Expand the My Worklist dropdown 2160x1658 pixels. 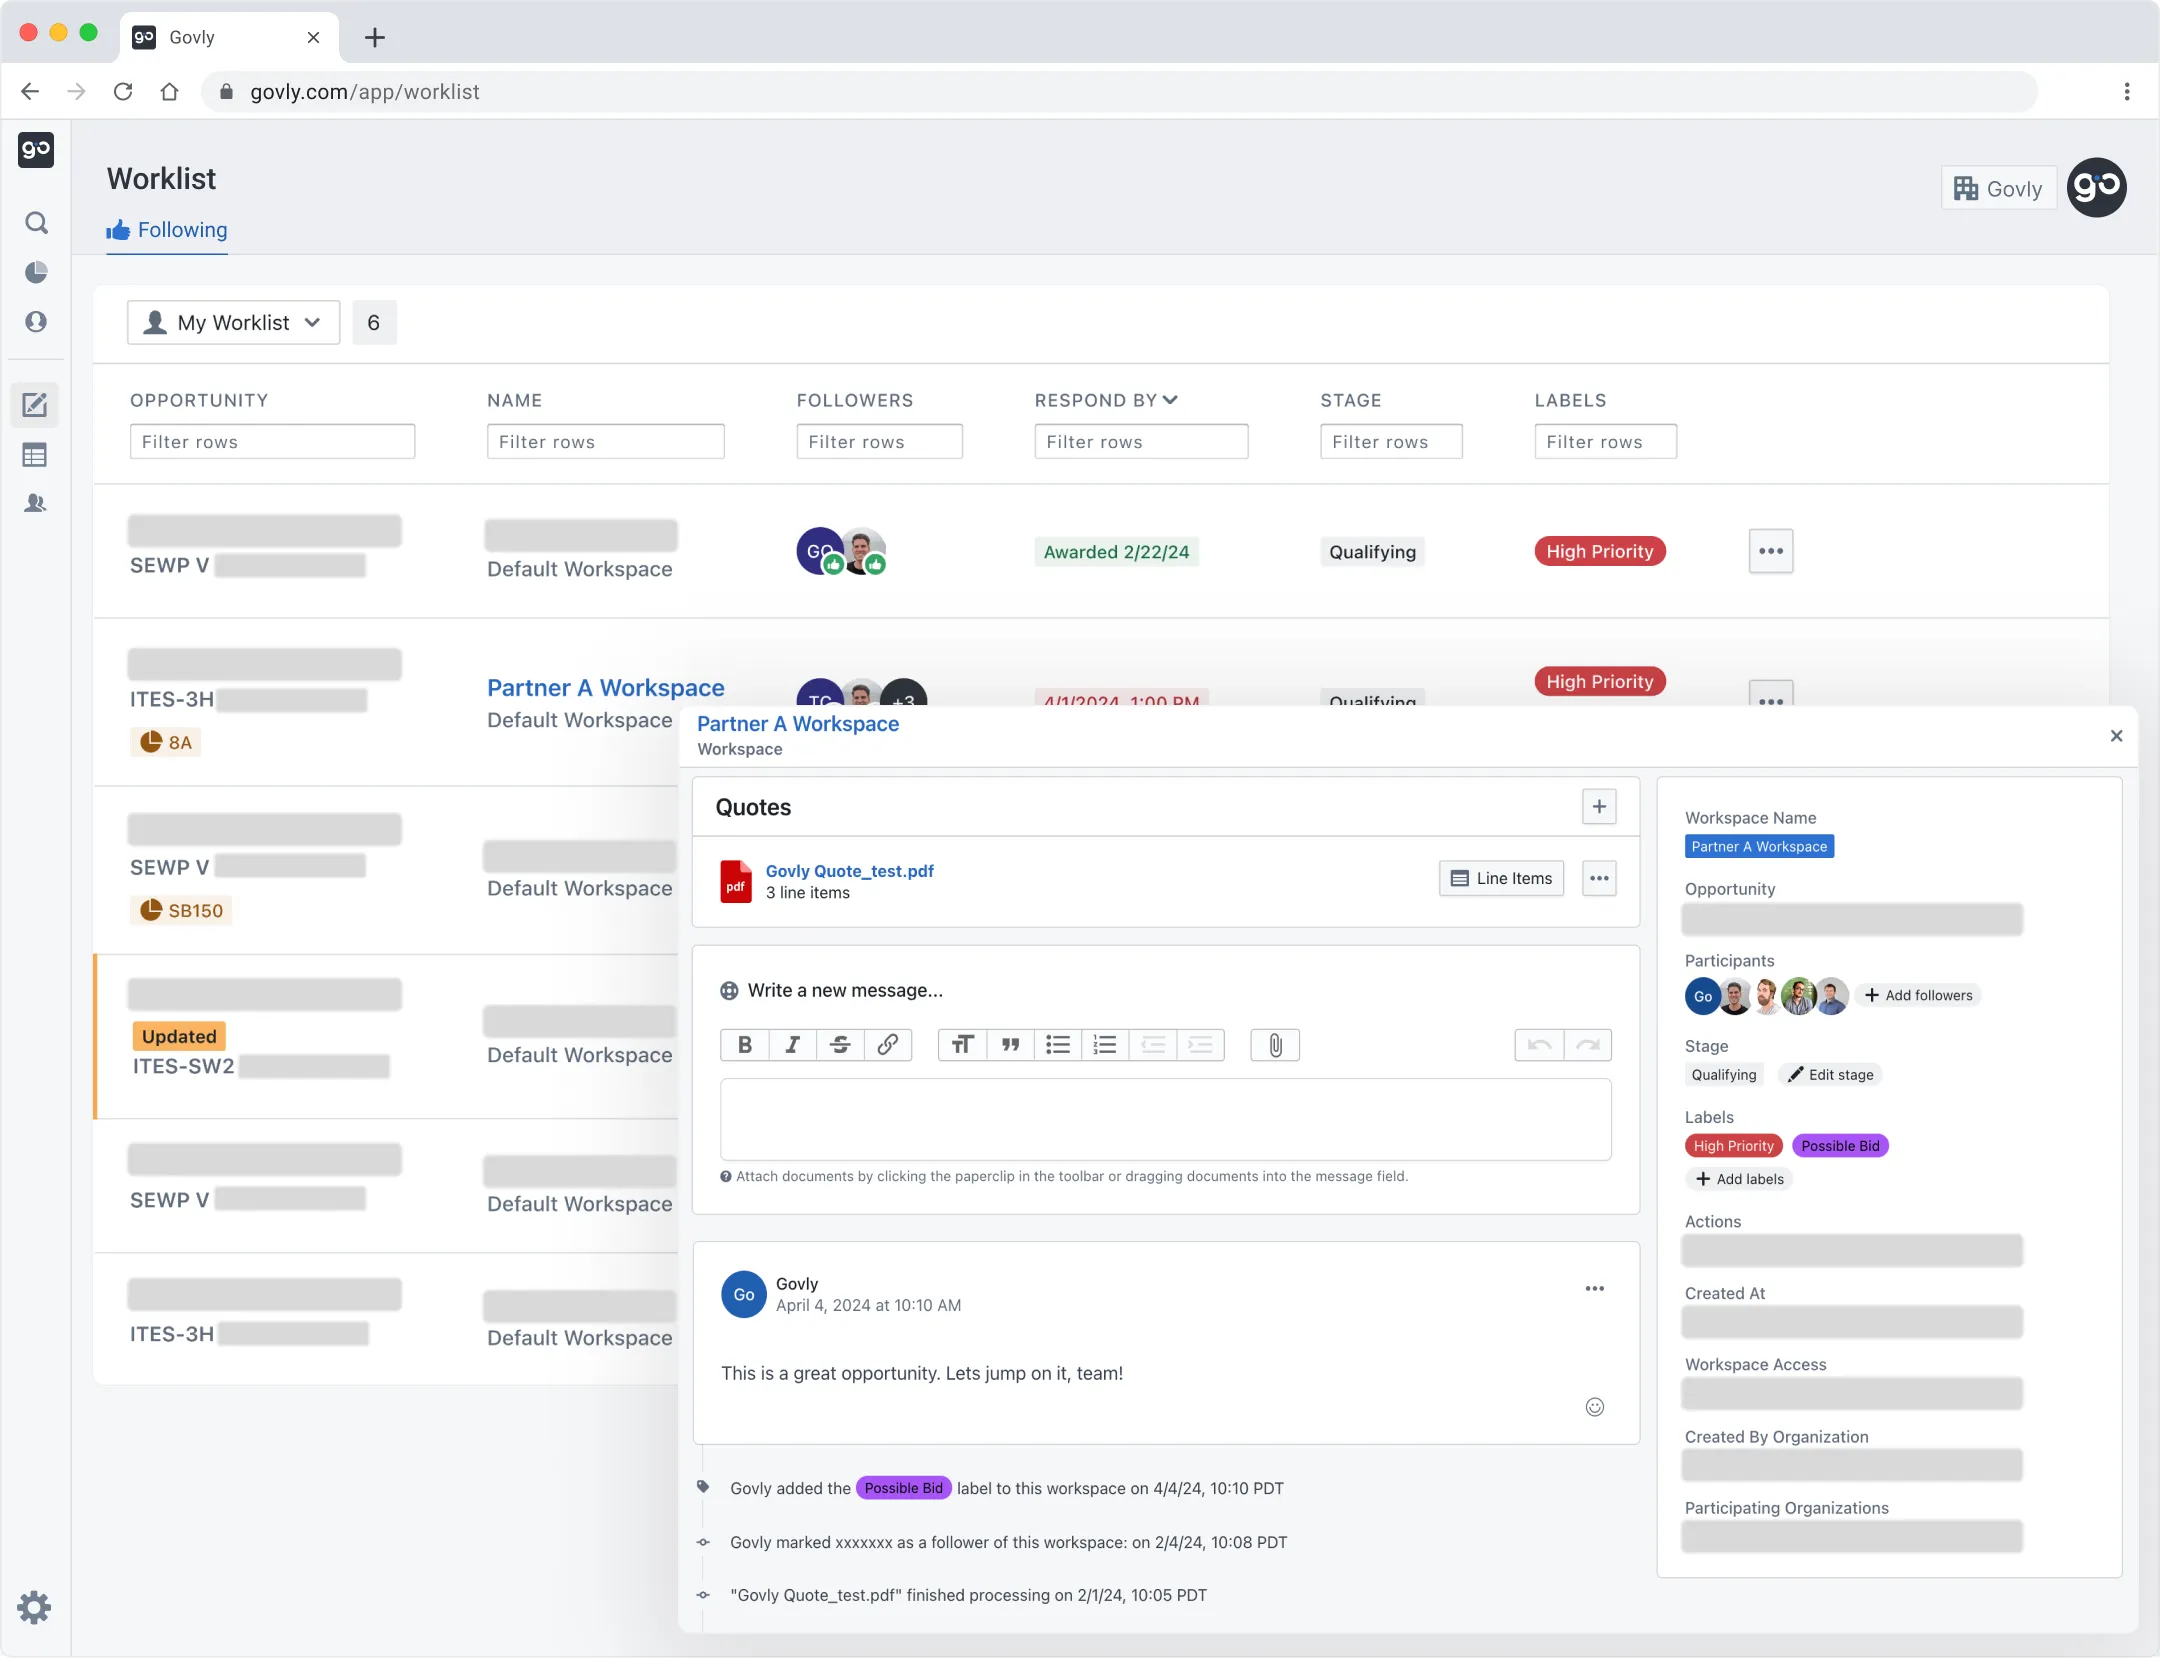pyautogui.click(x=233, y=323)
